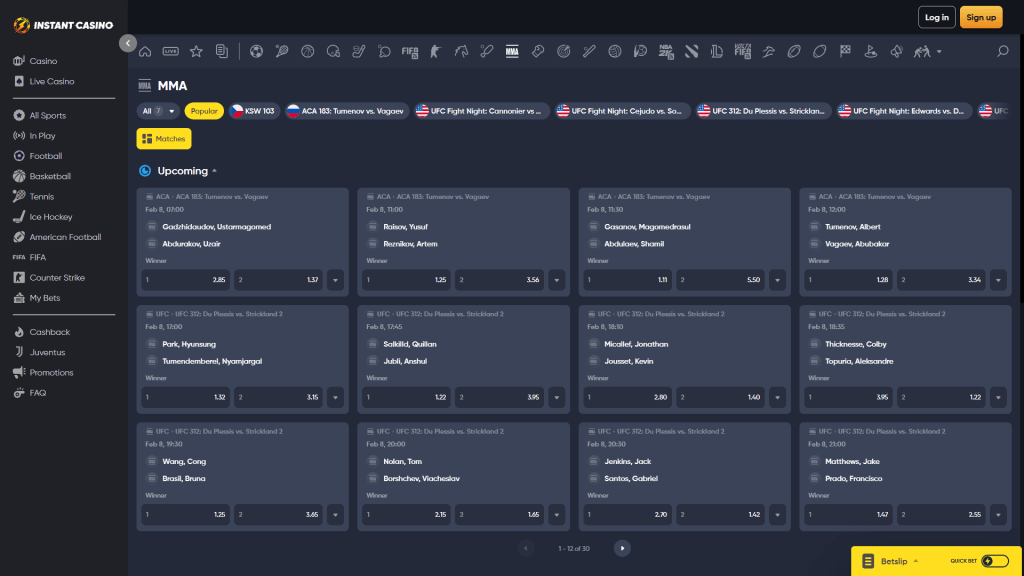The width and height of the screenshot is (1024, 576).
Task: Select the KSW 103 filter tab
Action: (252, 111)
